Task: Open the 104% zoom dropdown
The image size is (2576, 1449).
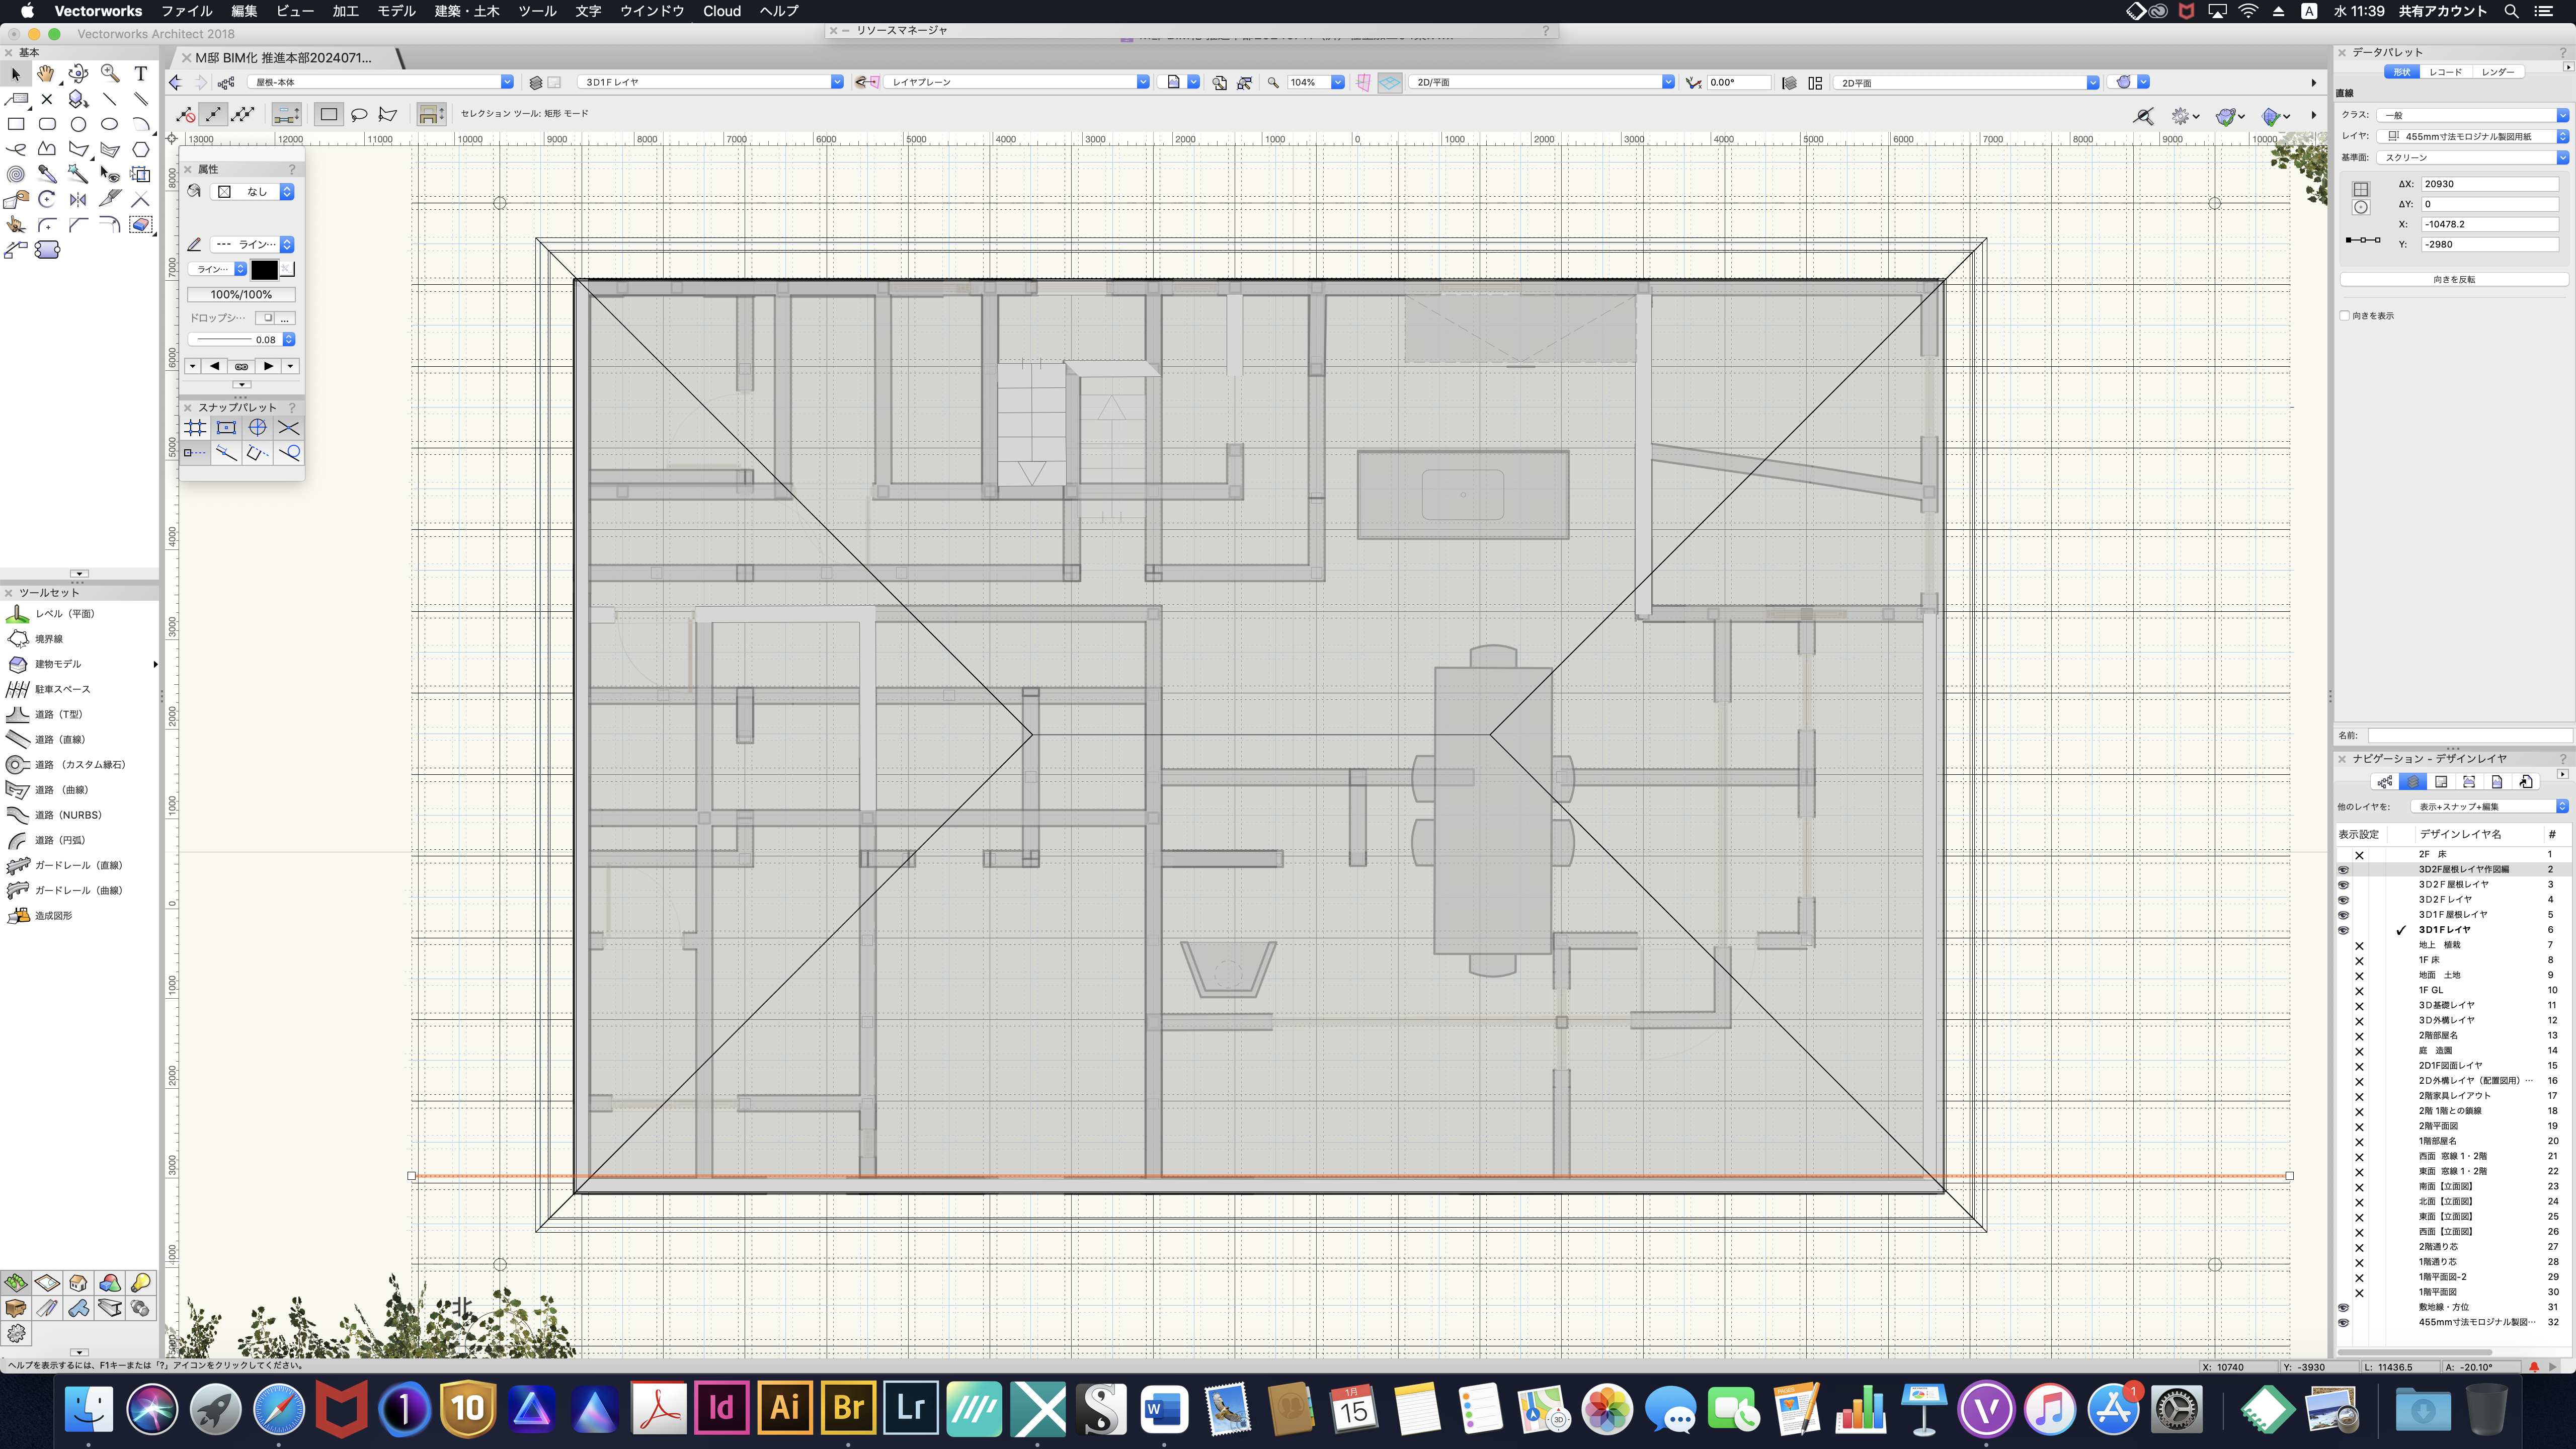Action: coord(1337,82)
